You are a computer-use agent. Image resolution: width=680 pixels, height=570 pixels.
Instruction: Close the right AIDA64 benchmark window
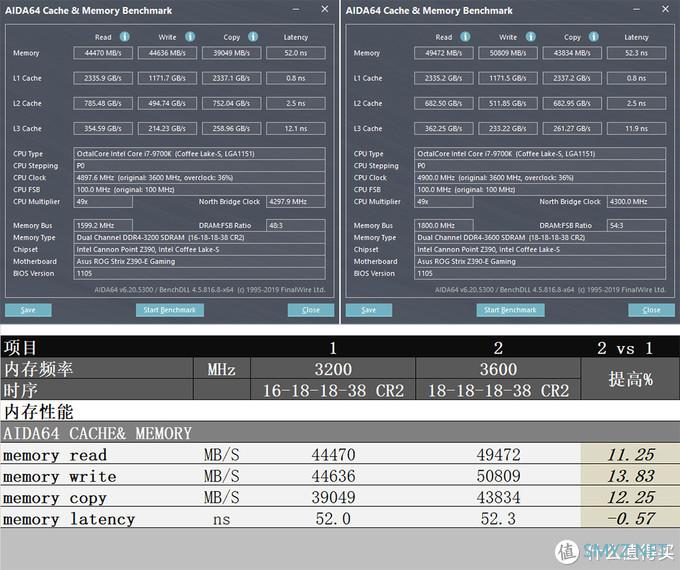666,9
